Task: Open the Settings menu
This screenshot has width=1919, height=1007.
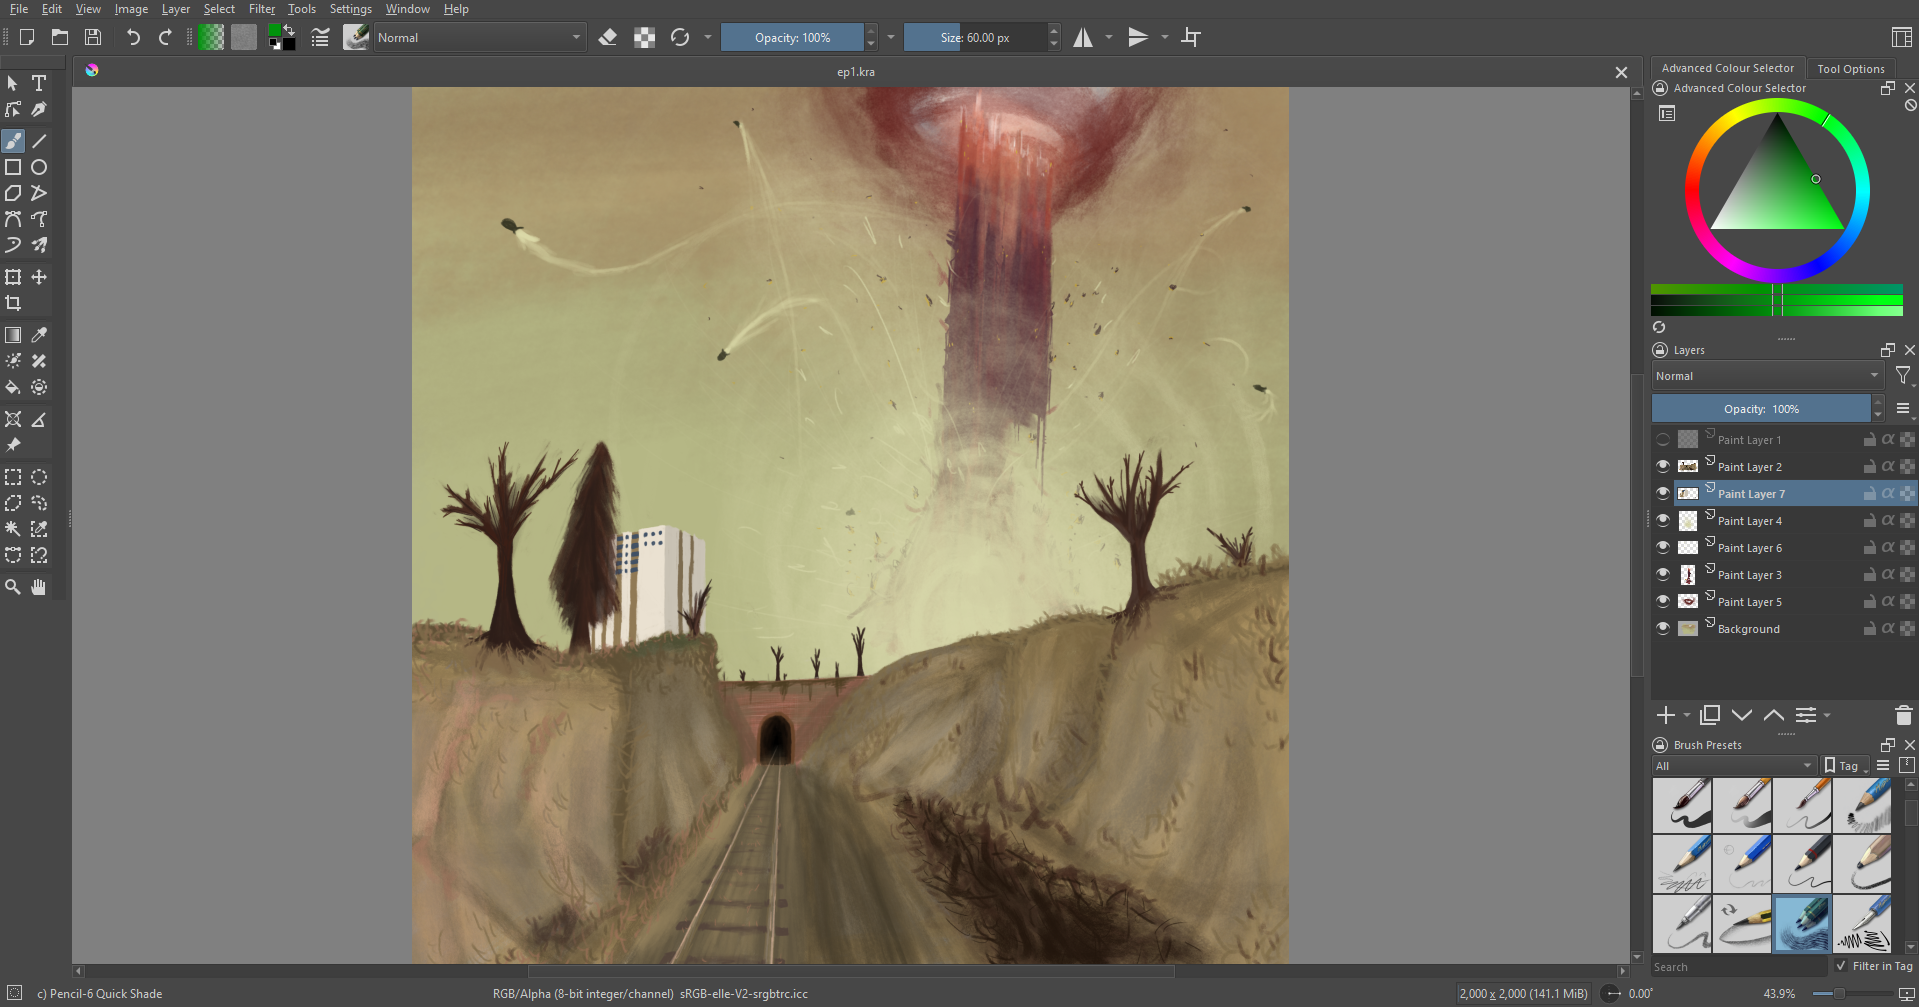Action: 351,9
